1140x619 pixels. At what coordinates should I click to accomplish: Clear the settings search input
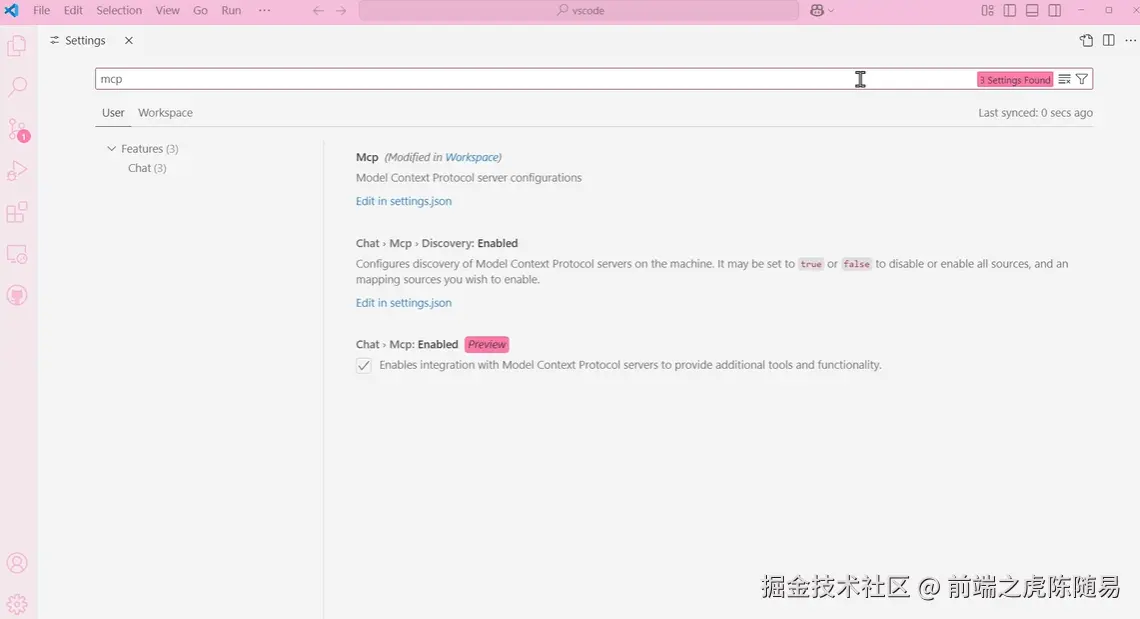(x=1064, y=79)
